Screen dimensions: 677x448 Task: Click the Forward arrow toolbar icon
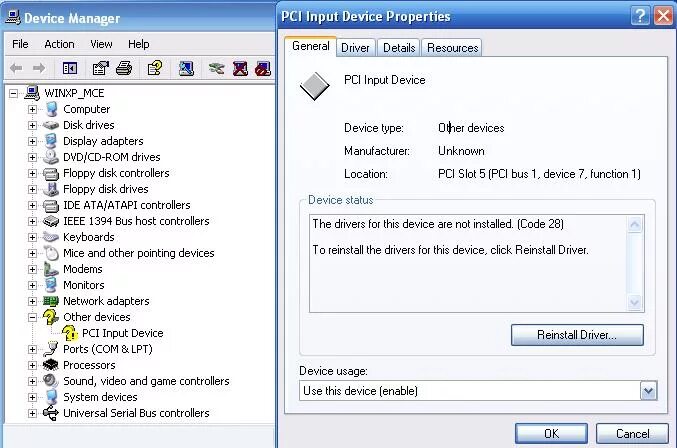(x=39, y=68)
